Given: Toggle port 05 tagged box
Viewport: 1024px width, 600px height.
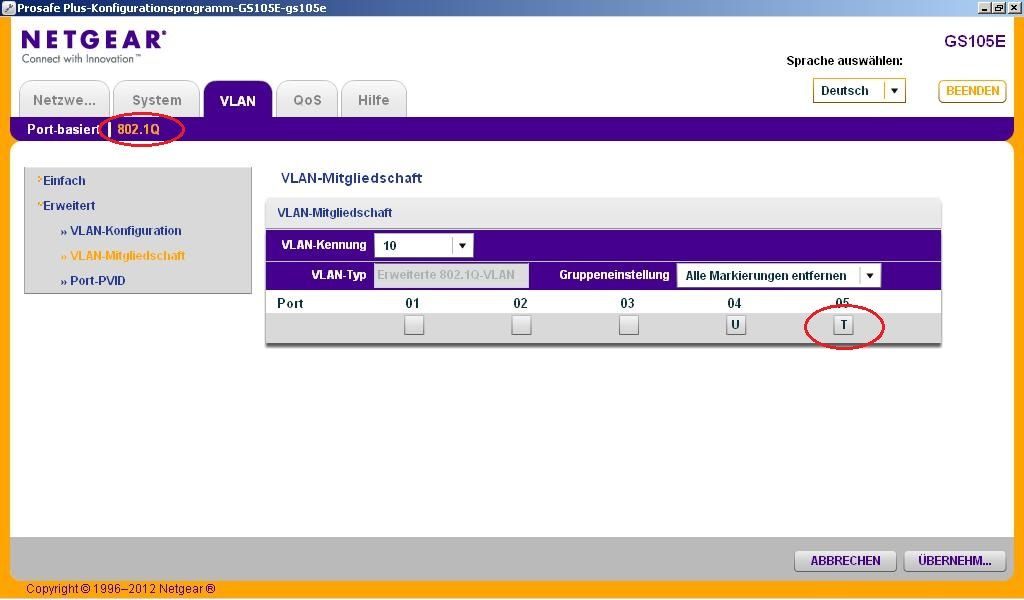Looking at the screenshot, I should click(x=843, y=324).
